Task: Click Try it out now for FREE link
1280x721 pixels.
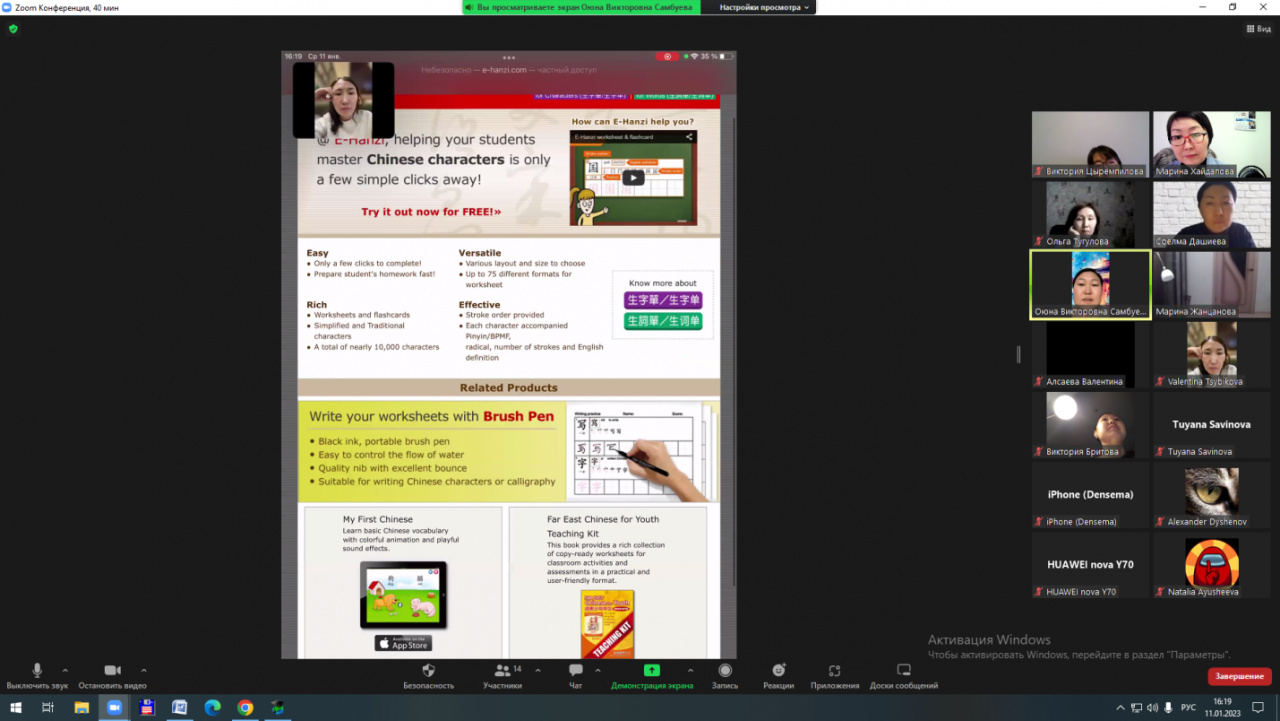Action: coord(431,212)
